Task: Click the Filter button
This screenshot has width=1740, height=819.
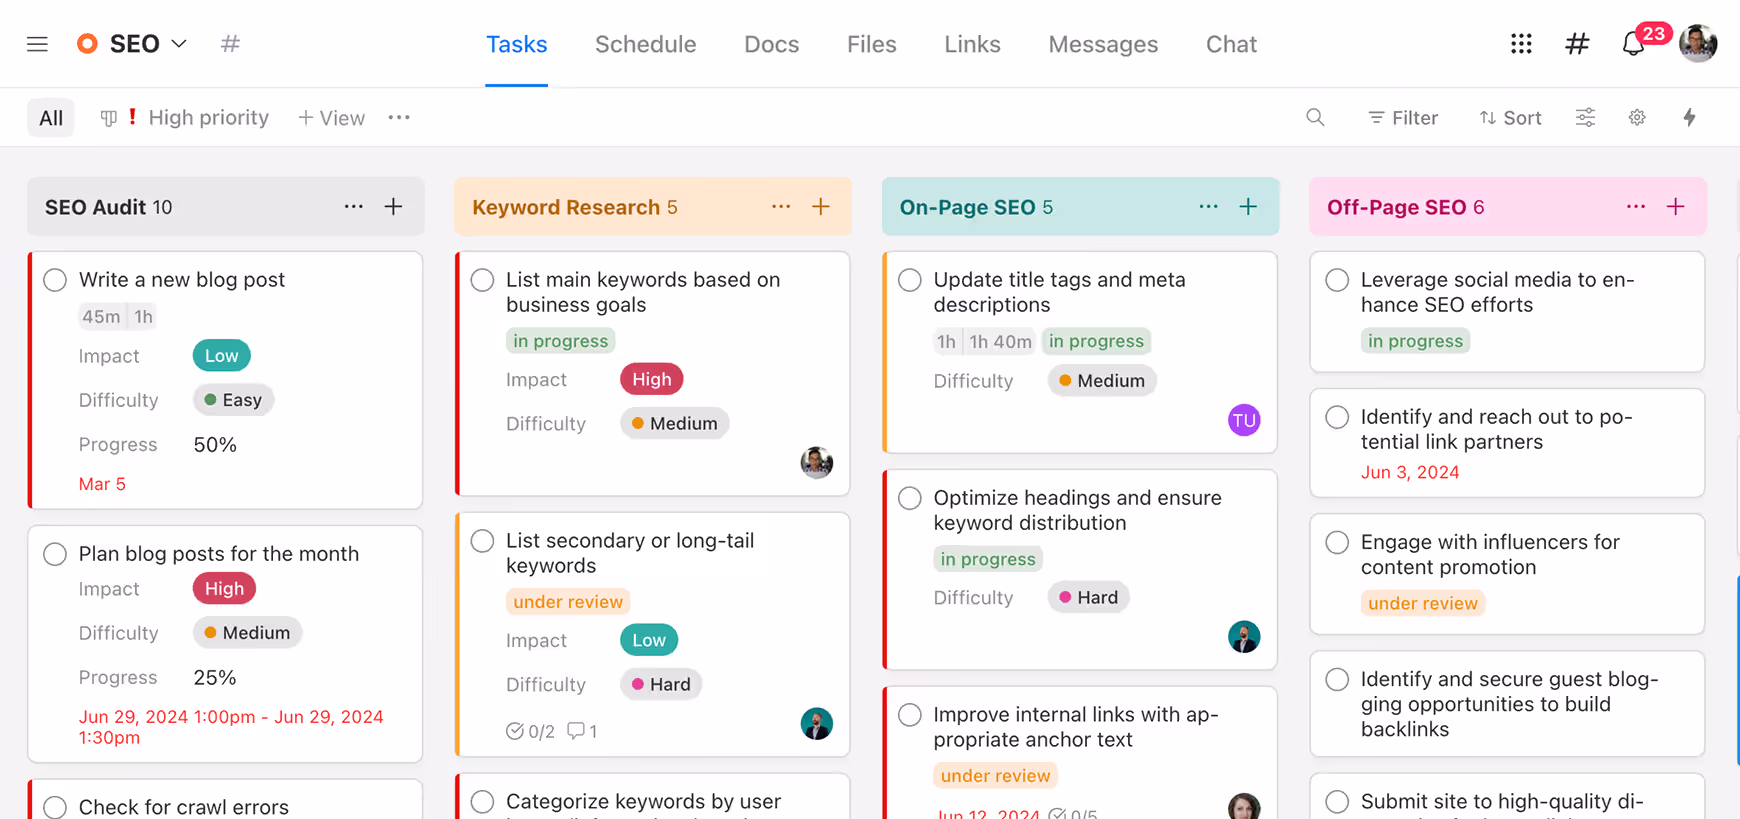Action: 1402,118
